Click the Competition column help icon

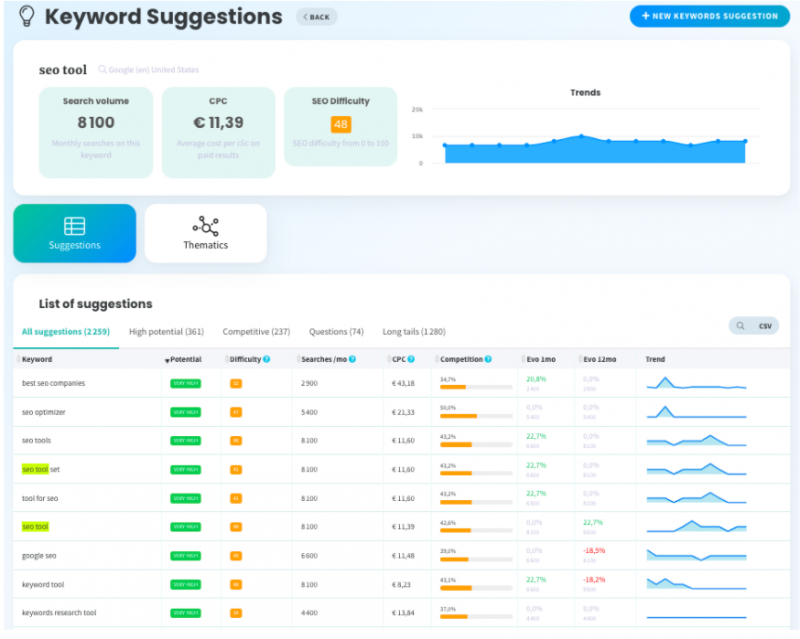tap(488, 359)
